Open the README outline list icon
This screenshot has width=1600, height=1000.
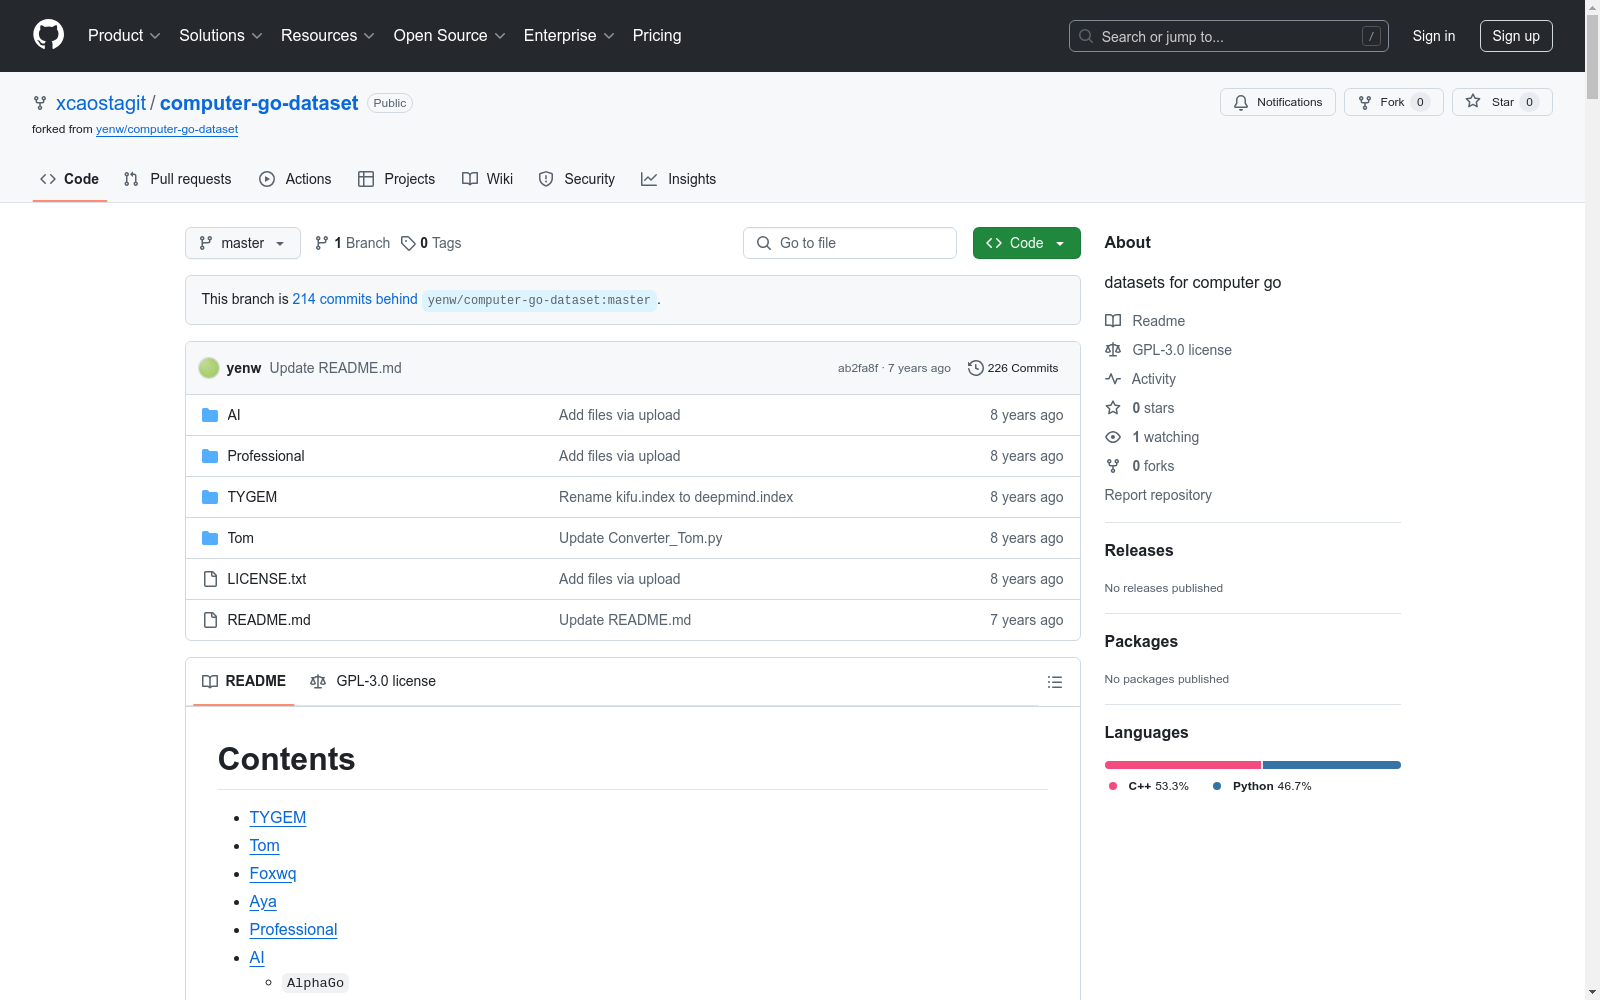coord(1054,682)
